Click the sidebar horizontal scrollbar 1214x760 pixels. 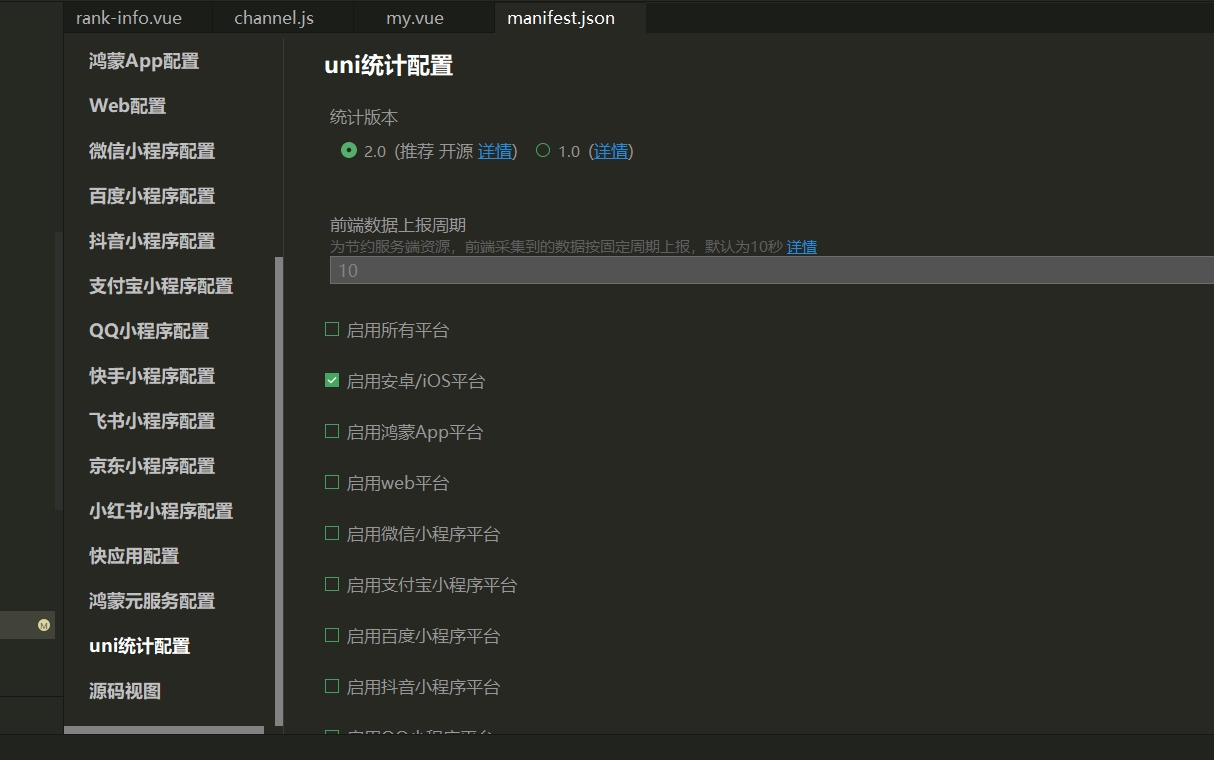point(164,730)
